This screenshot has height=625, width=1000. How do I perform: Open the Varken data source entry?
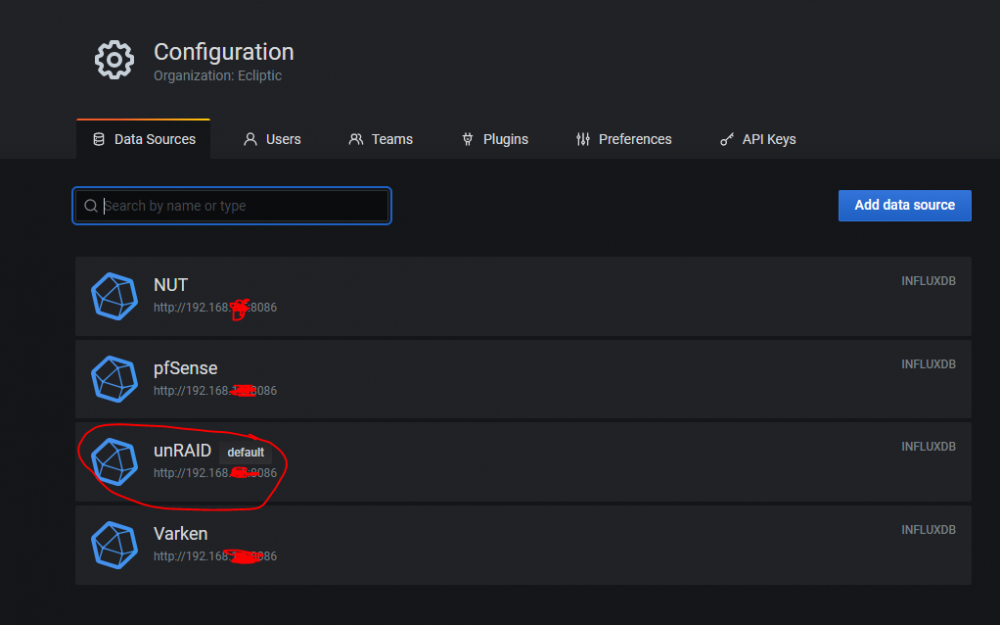click(x=523, y=545)
